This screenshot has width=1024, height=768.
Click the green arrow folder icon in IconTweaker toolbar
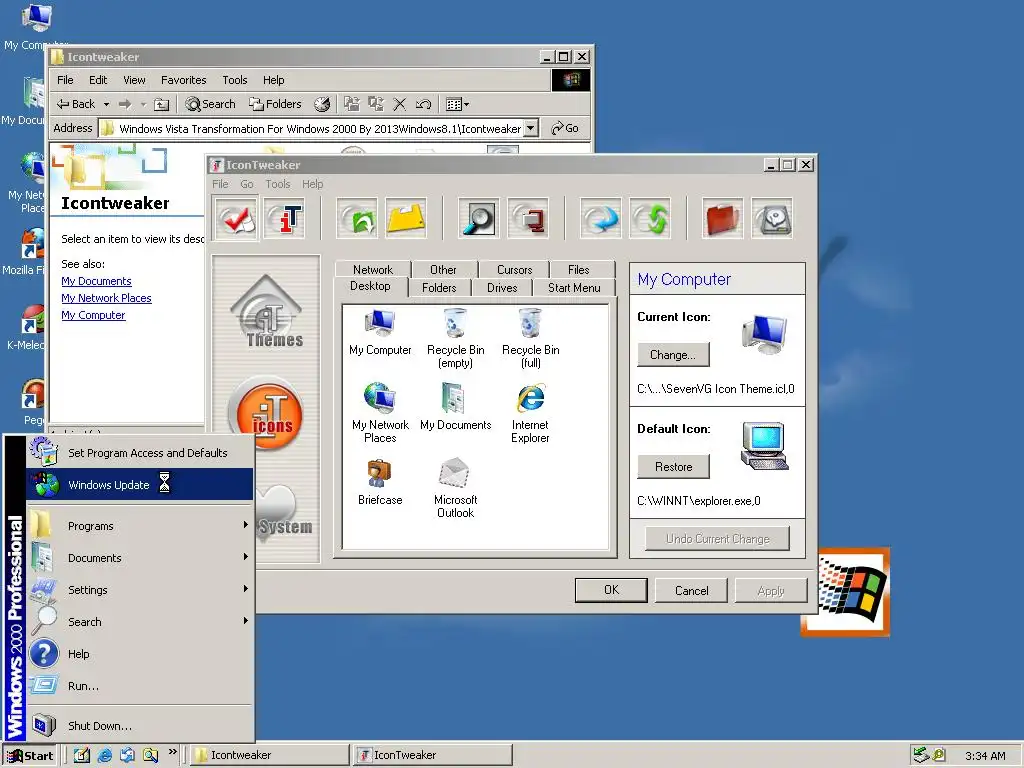[357, 218]
